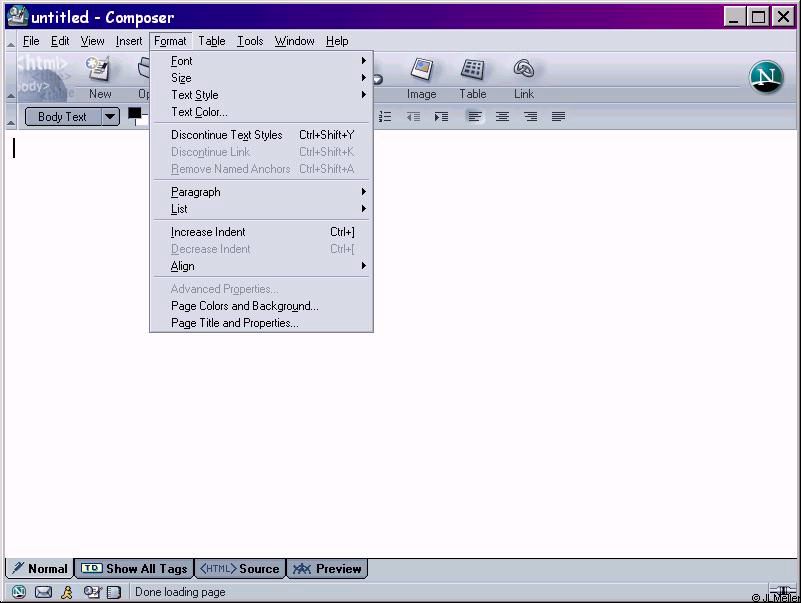Open the Insert menu
This screenshot has width=801, height=603.
coord(129,41)
